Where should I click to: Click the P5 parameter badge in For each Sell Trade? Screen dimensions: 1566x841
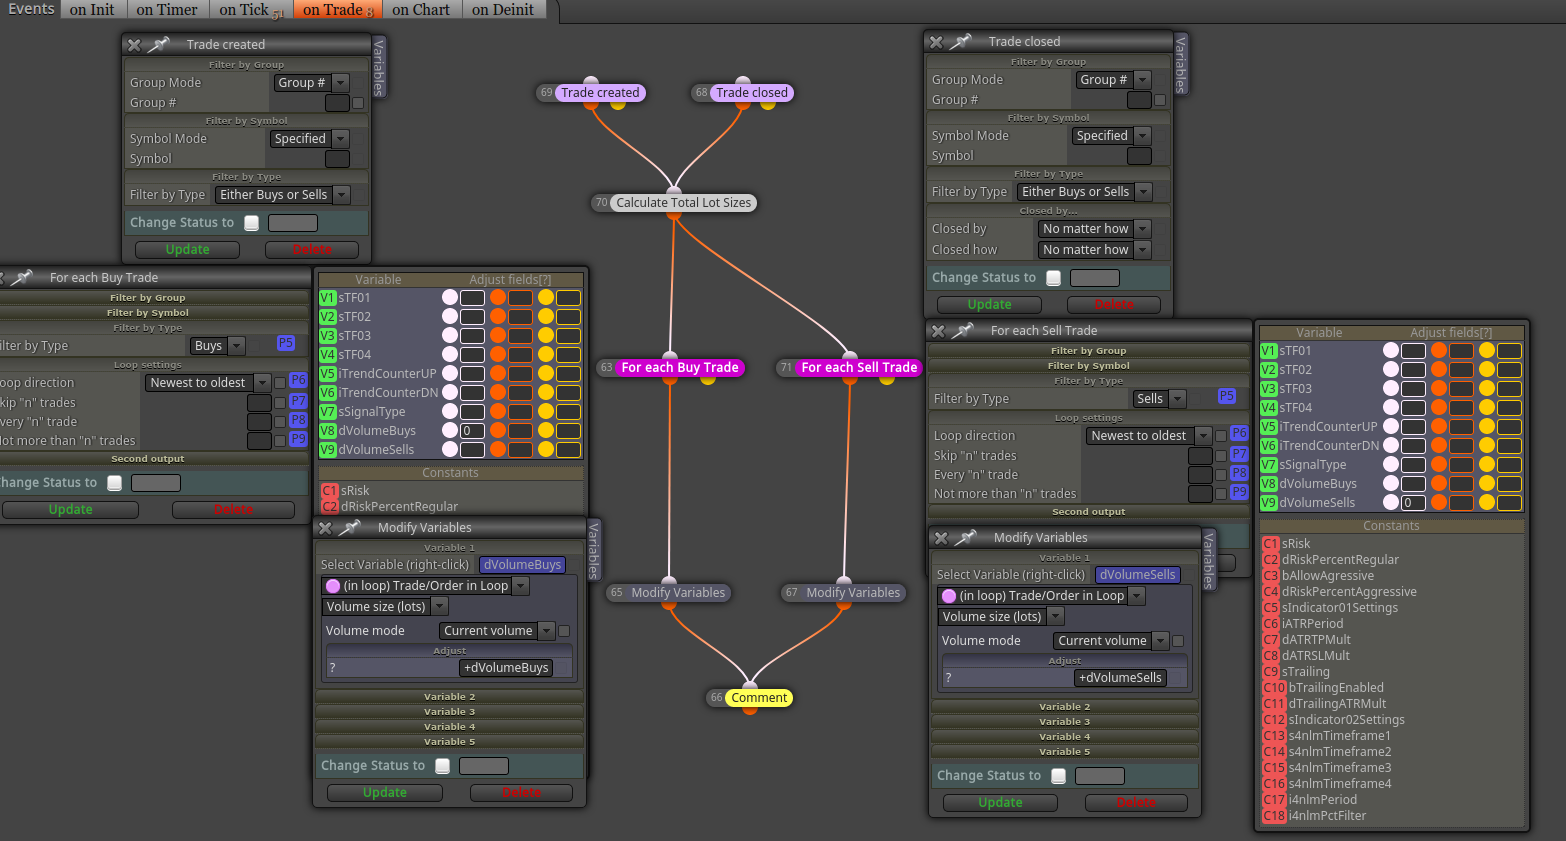(1227, 397)
